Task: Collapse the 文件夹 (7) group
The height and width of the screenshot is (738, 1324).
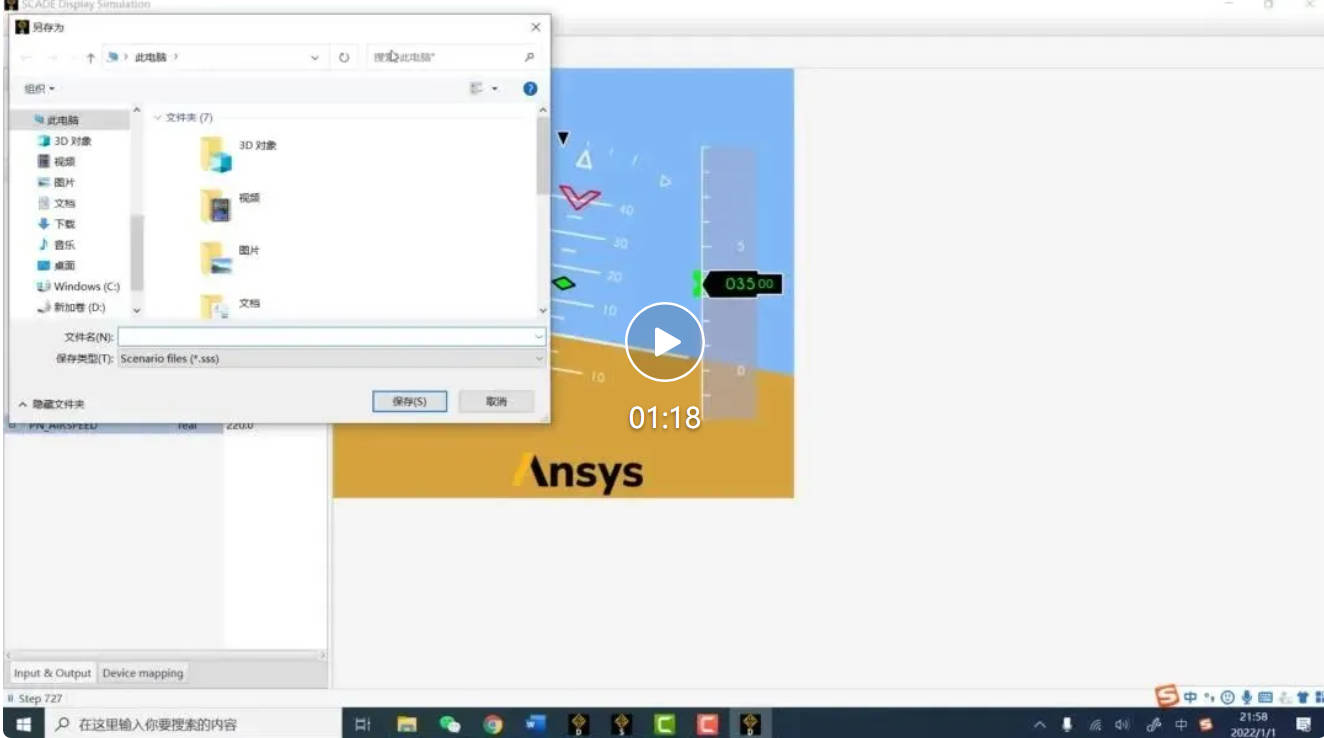Action: click(157, 117)
